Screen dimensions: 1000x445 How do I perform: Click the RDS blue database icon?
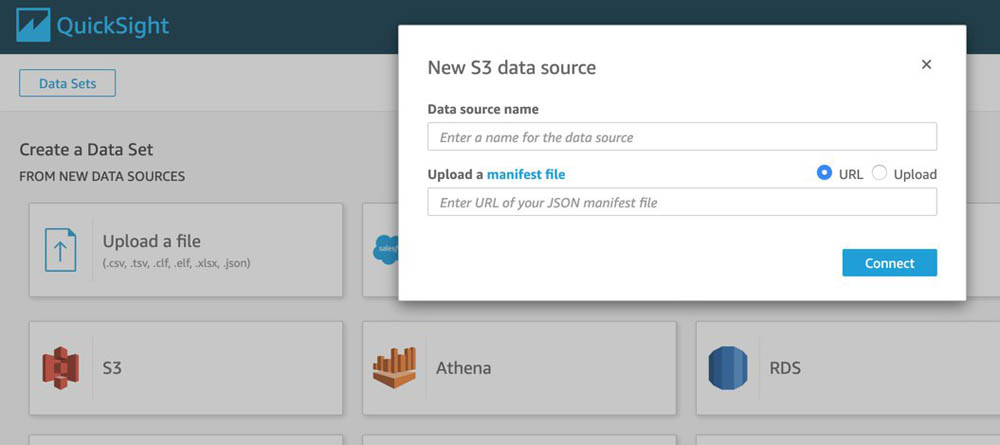(x=728, y=368)
